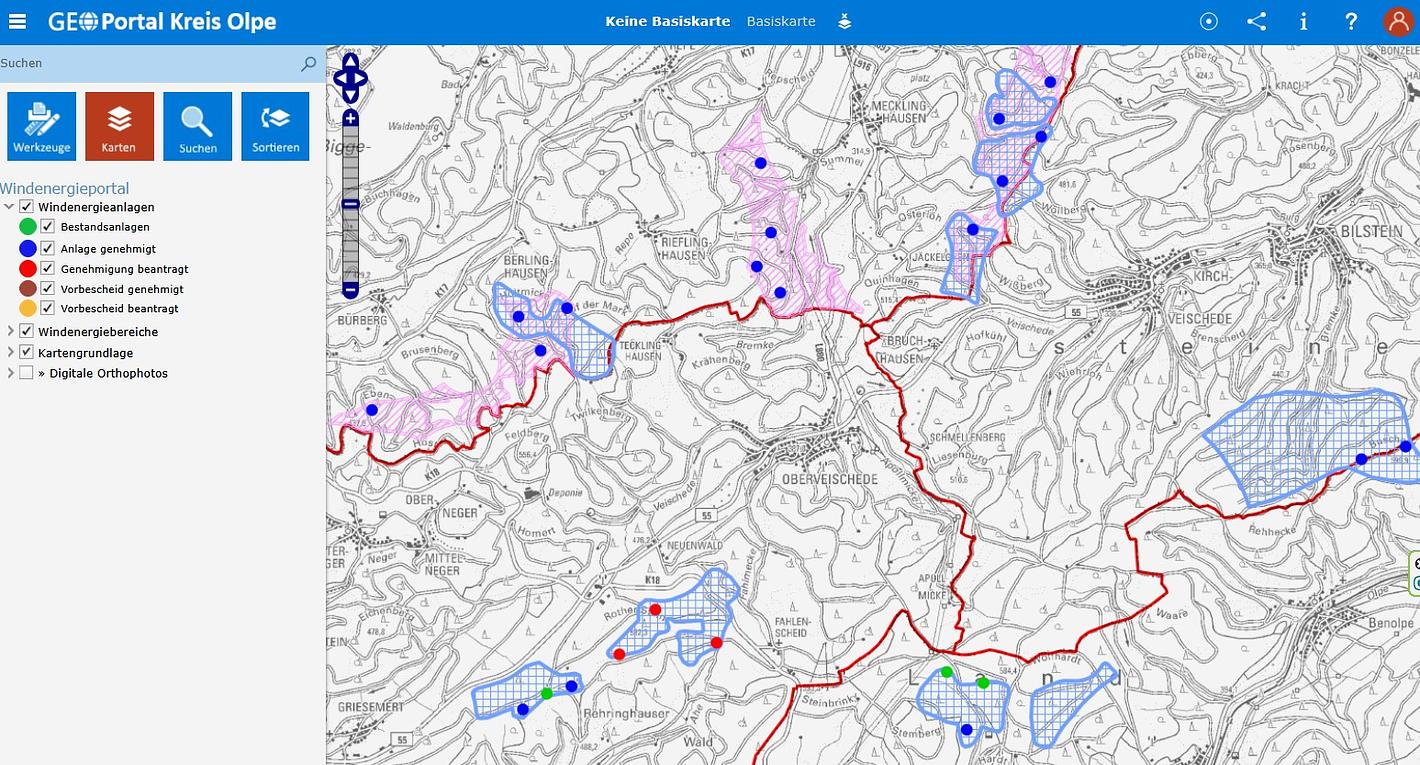Switch to the Basiskarte option
The height and width of the screenshot is (765, 1420).
[780, 21]
